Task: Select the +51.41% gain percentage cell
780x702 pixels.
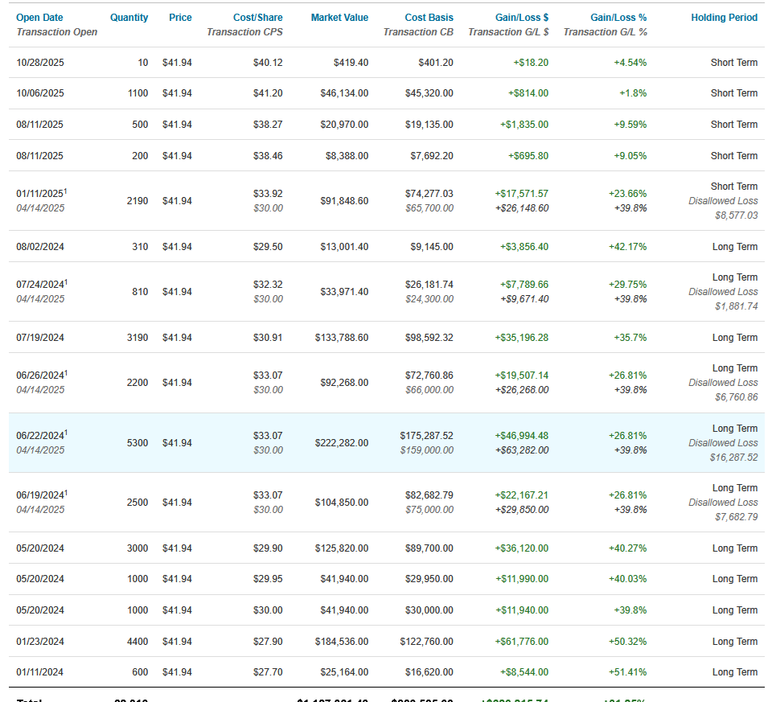Action: [x=627, y=673]
